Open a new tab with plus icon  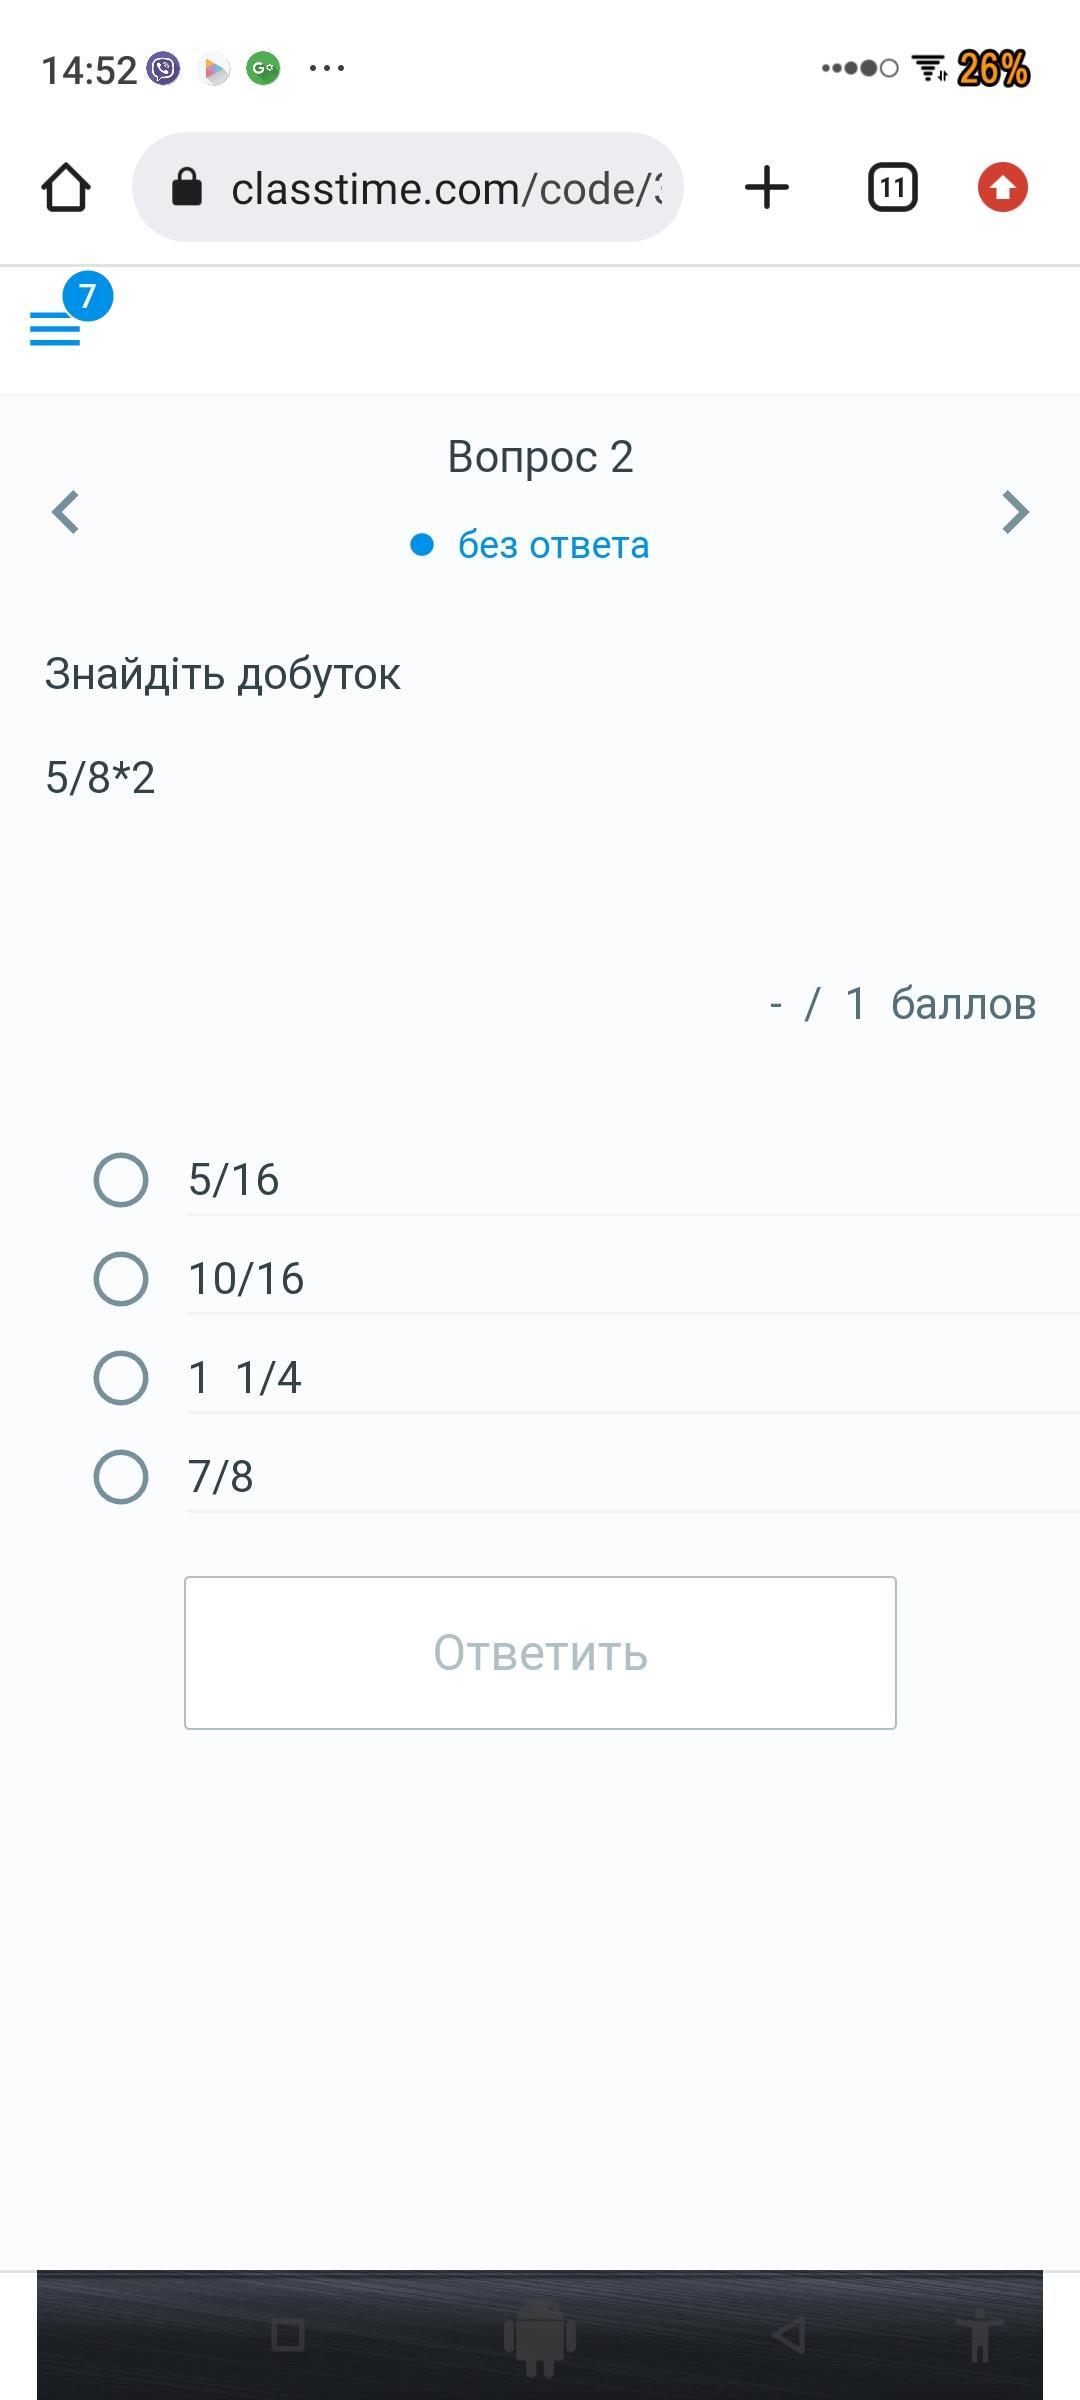click(x=767, y=187)
